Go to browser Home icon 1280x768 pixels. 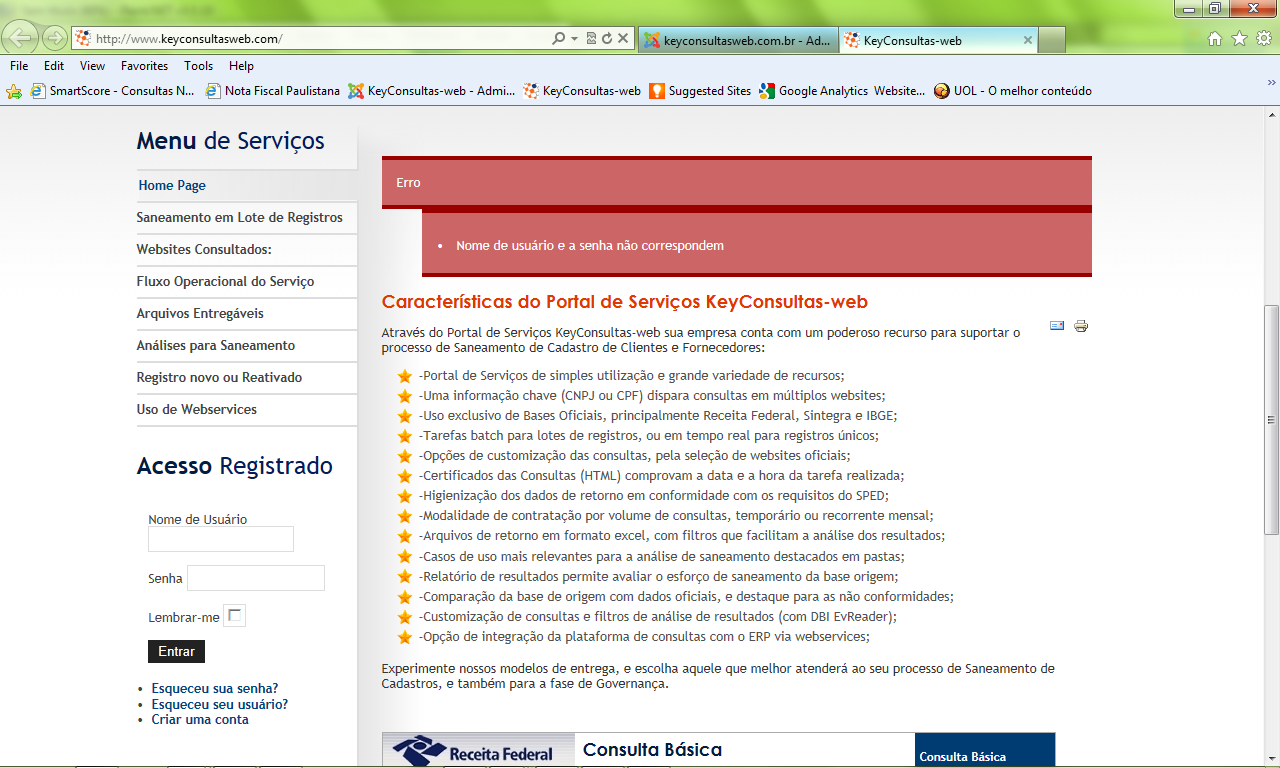[1215, 39]
